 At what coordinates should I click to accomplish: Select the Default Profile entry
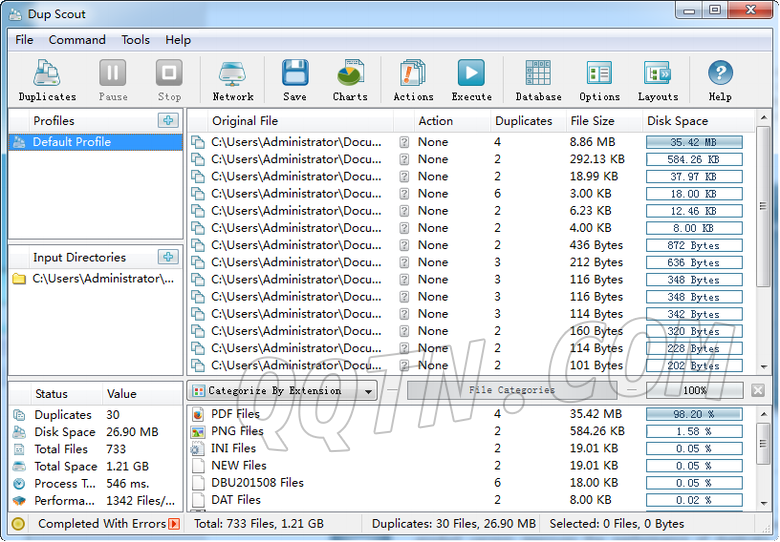(72, 142)
